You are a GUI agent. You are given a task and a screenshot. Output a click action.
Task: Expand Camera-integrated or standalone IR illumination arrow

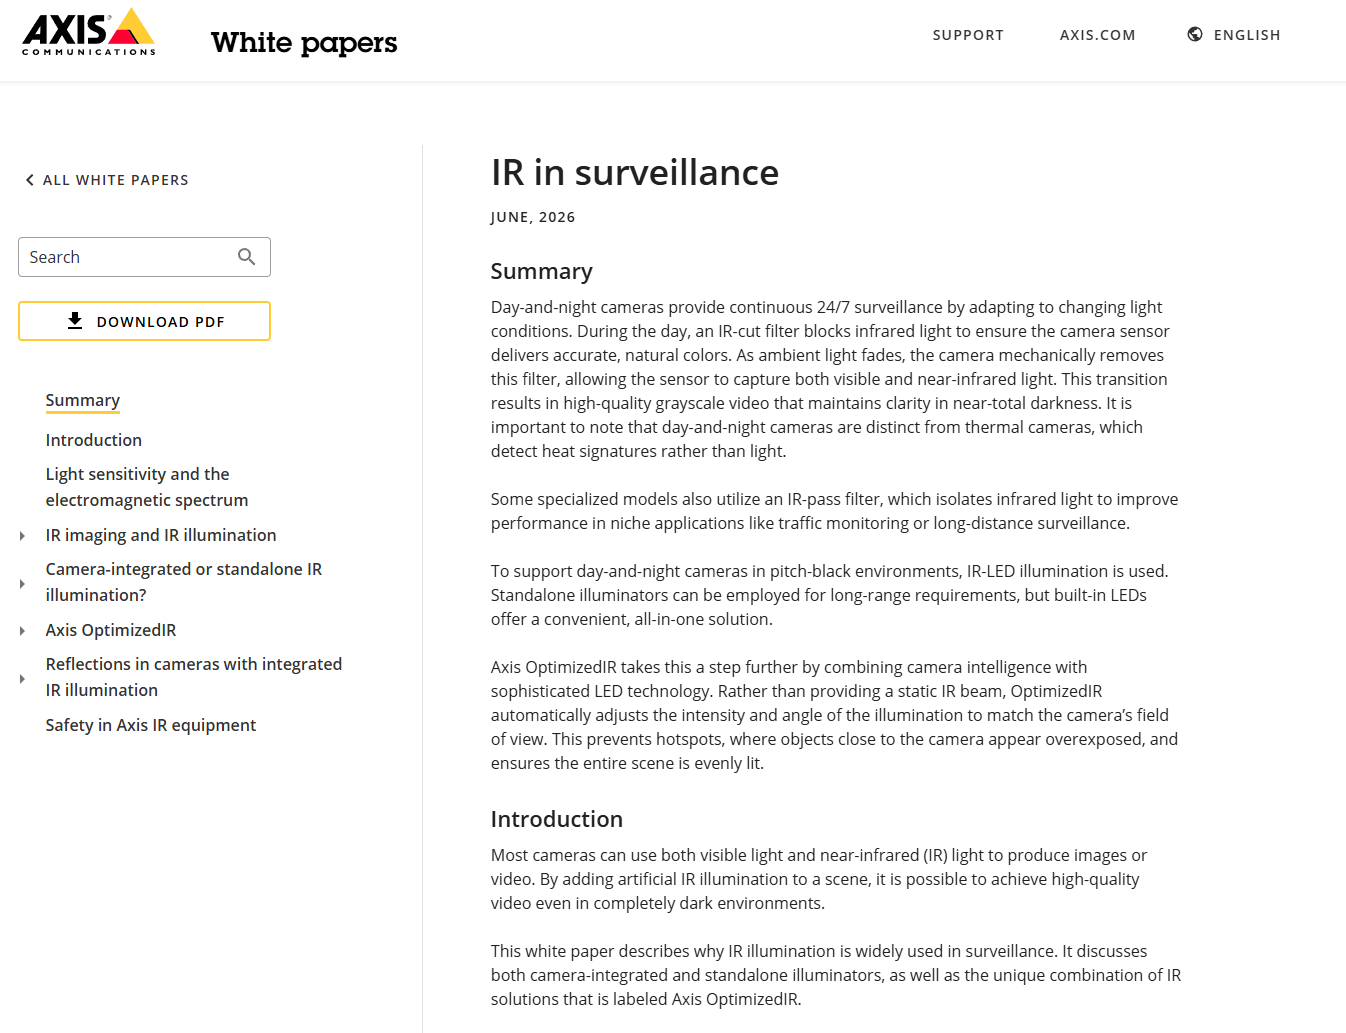click(22, 583)
